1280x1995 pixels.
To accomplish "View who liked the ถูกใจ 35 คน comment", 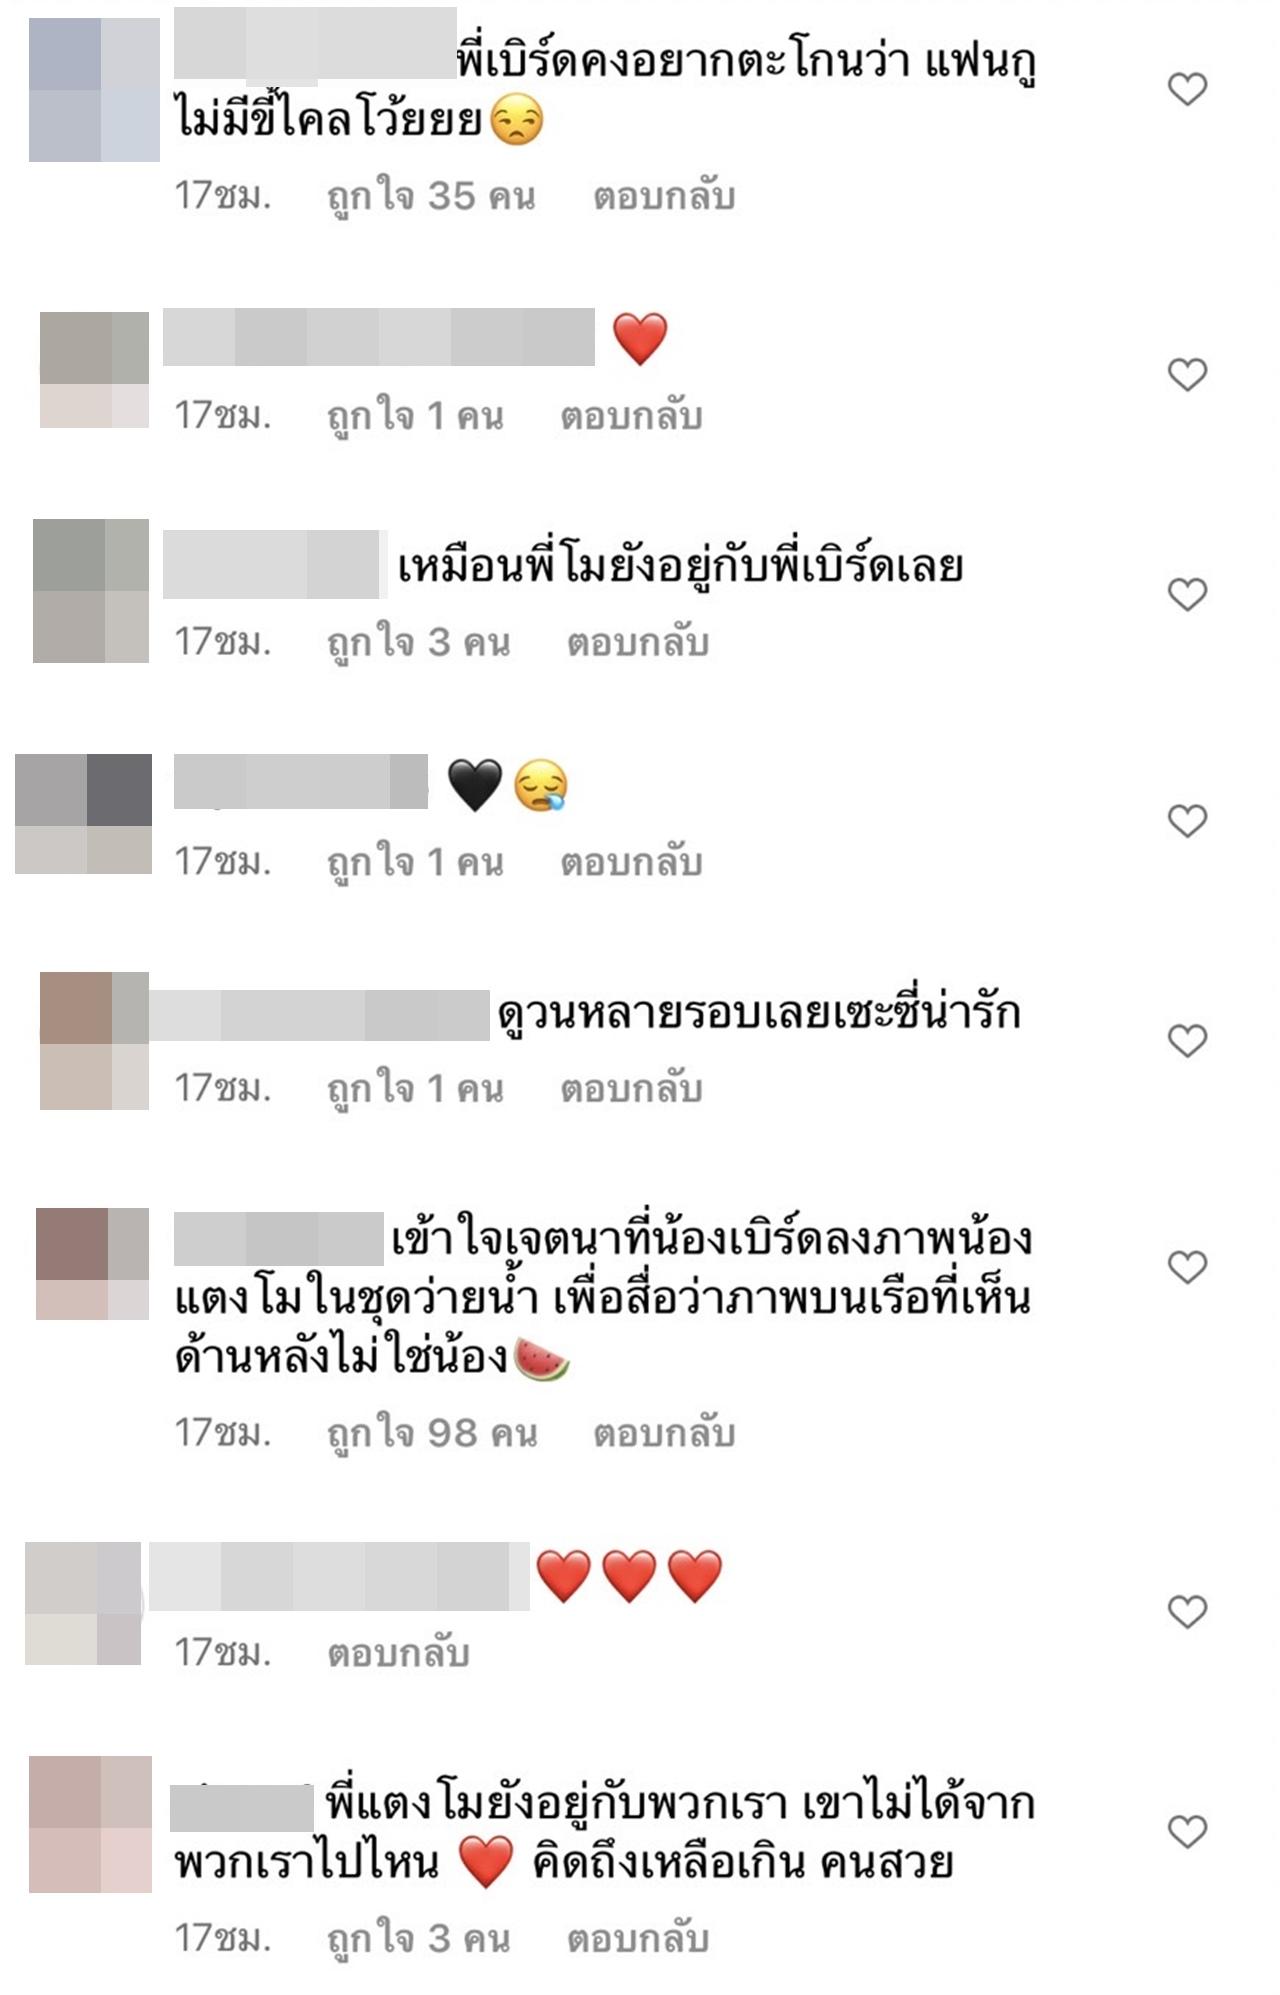I will 431,196.
